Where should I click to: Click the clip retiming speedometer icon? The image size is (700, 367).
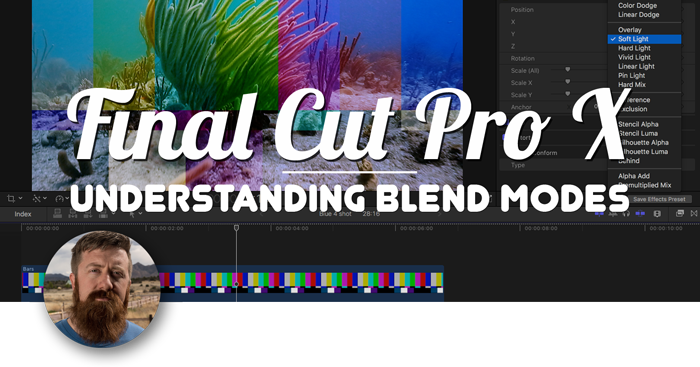(59, 198)
